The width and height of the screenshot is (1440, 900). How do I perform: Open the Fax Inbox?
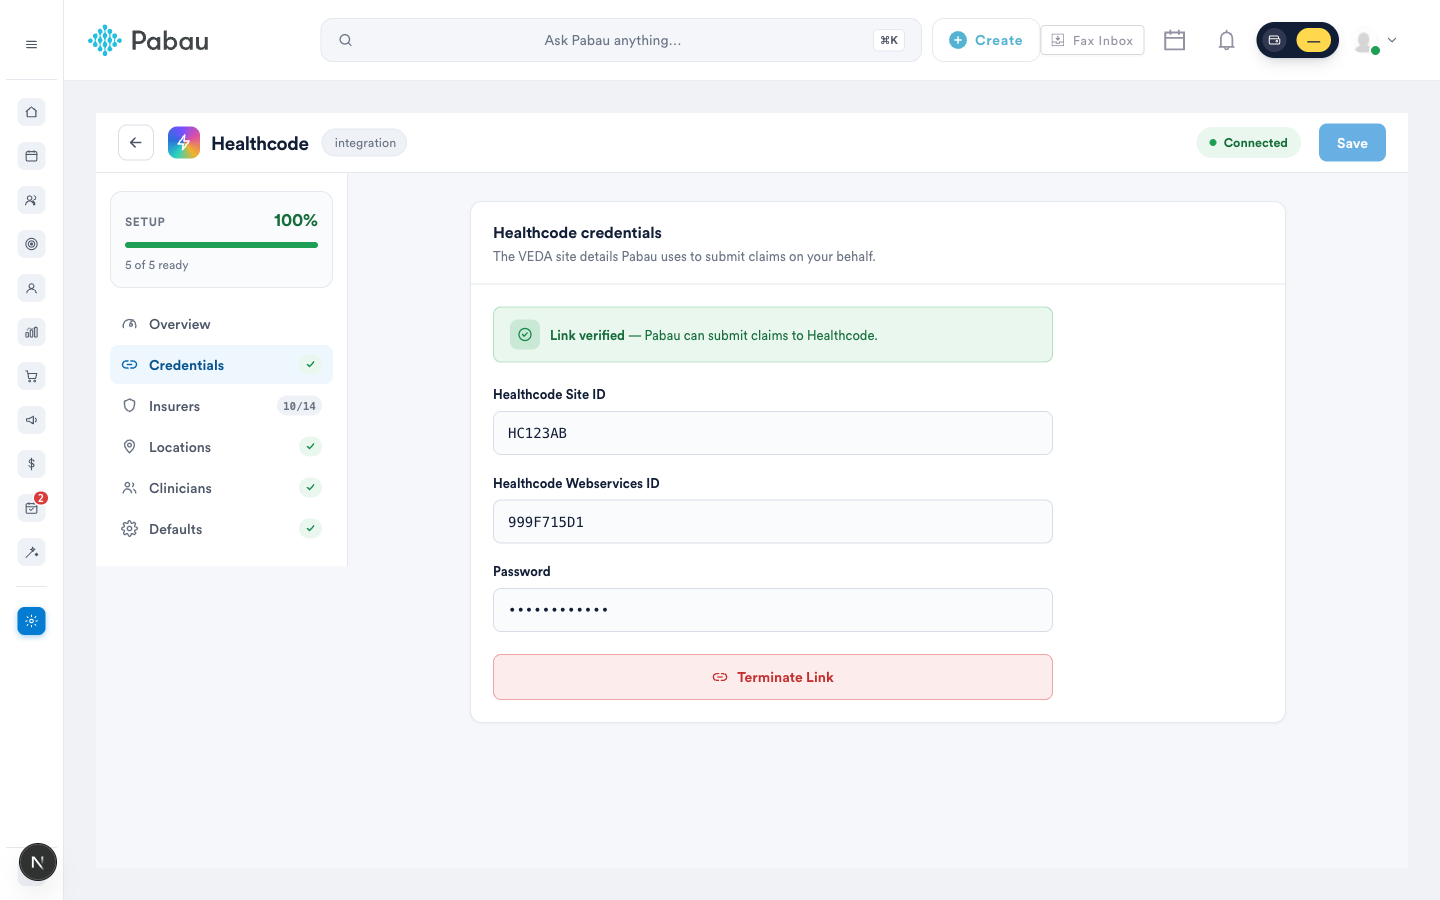(x=1092, y=40)
